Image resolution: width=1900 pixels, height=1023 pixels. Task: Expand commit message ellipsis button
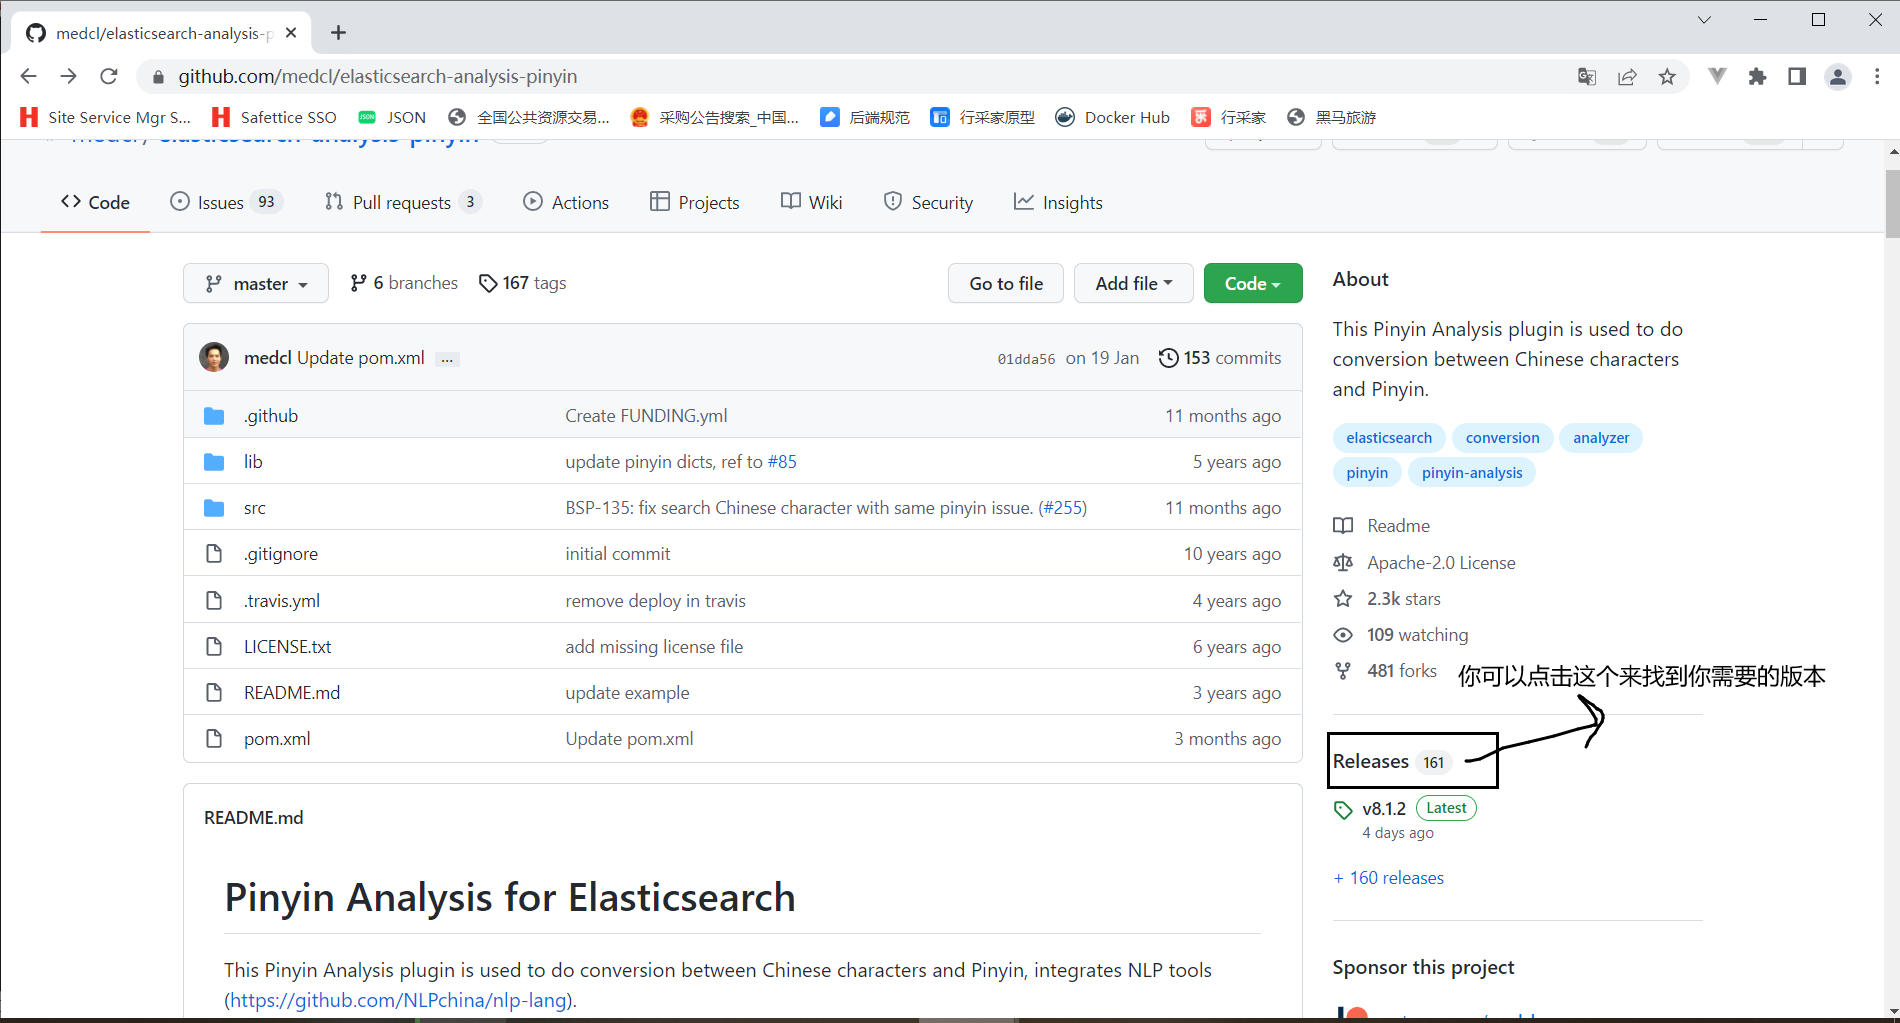click(447, 359)
